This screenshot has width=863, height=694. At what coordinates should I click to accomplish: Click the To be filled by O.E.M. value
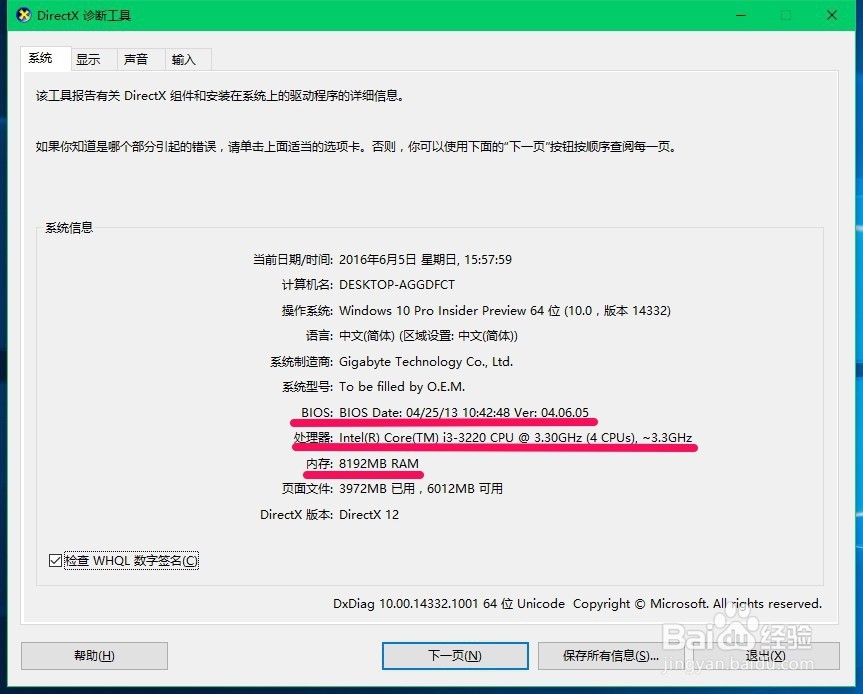click(402, 387)
